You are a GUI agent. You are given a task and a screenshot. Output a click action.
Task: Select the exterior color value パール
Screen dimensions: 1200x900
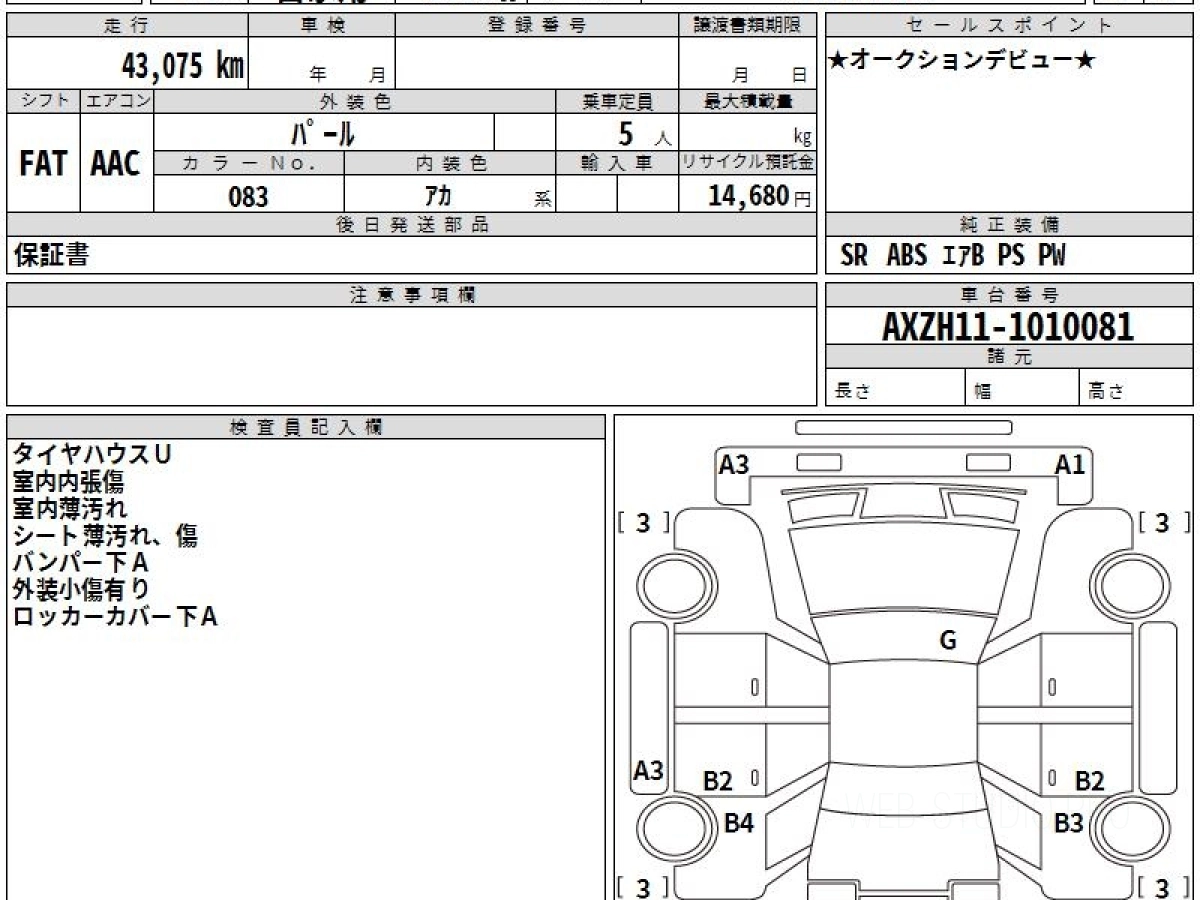point(322,132)
